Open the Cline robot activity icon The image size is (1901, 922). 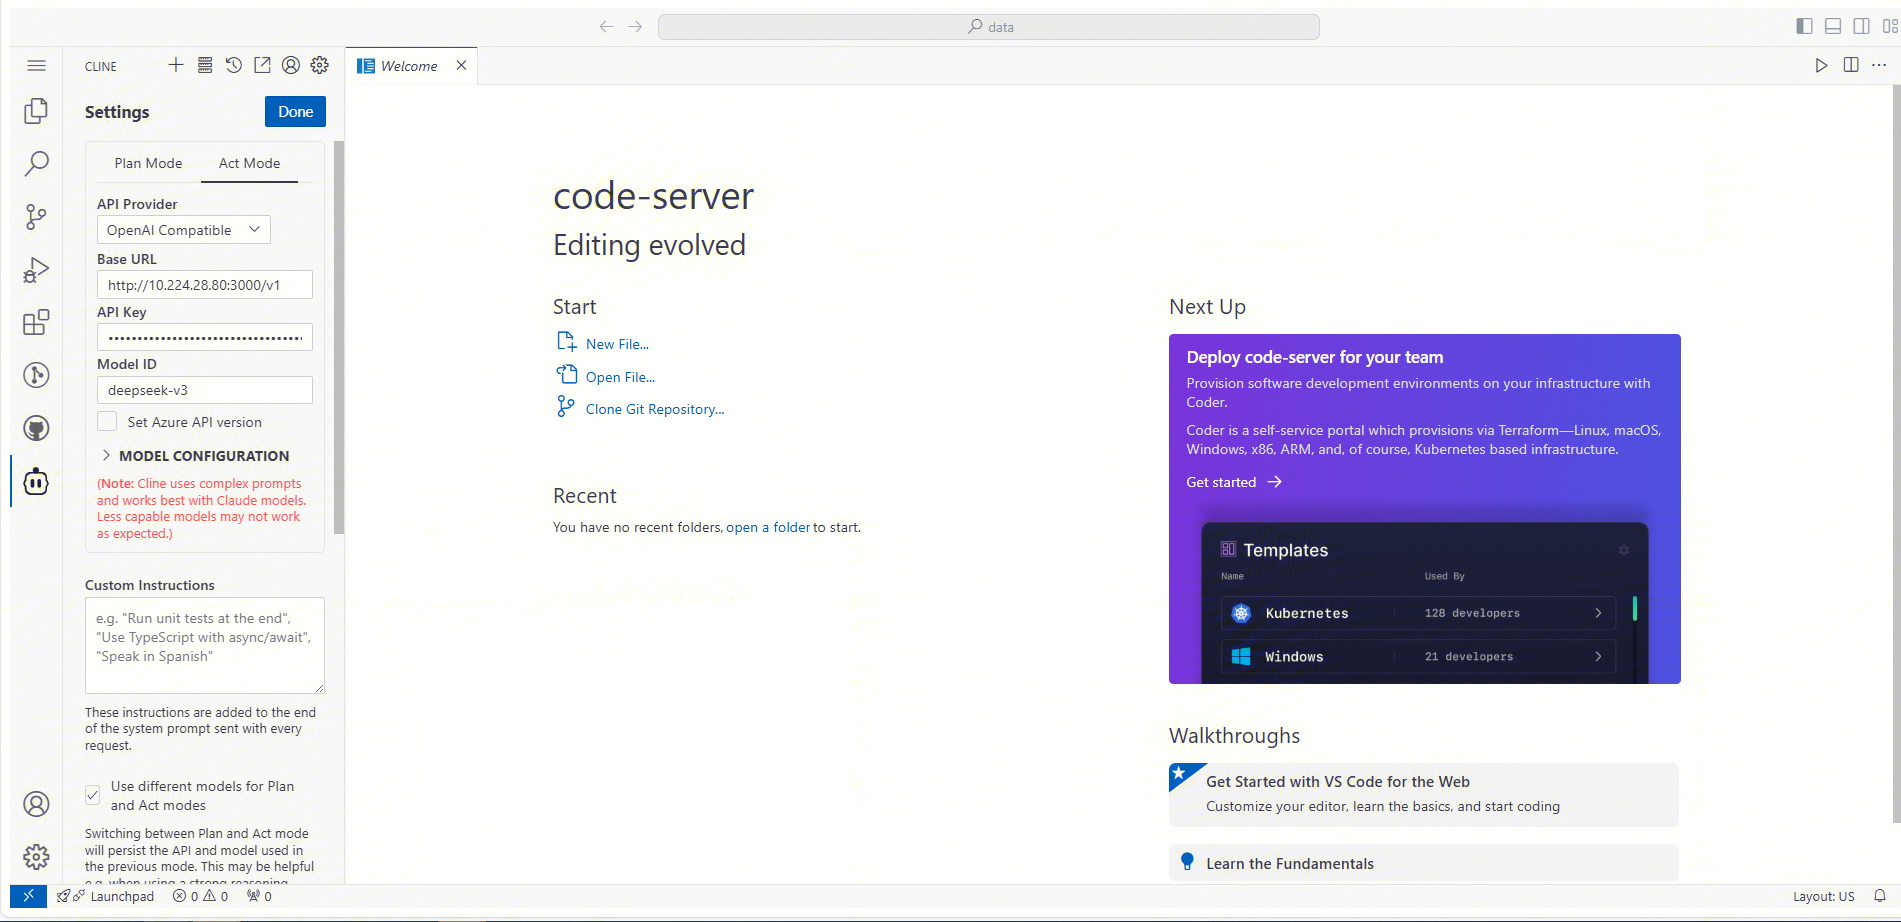[x=36, y=482]
